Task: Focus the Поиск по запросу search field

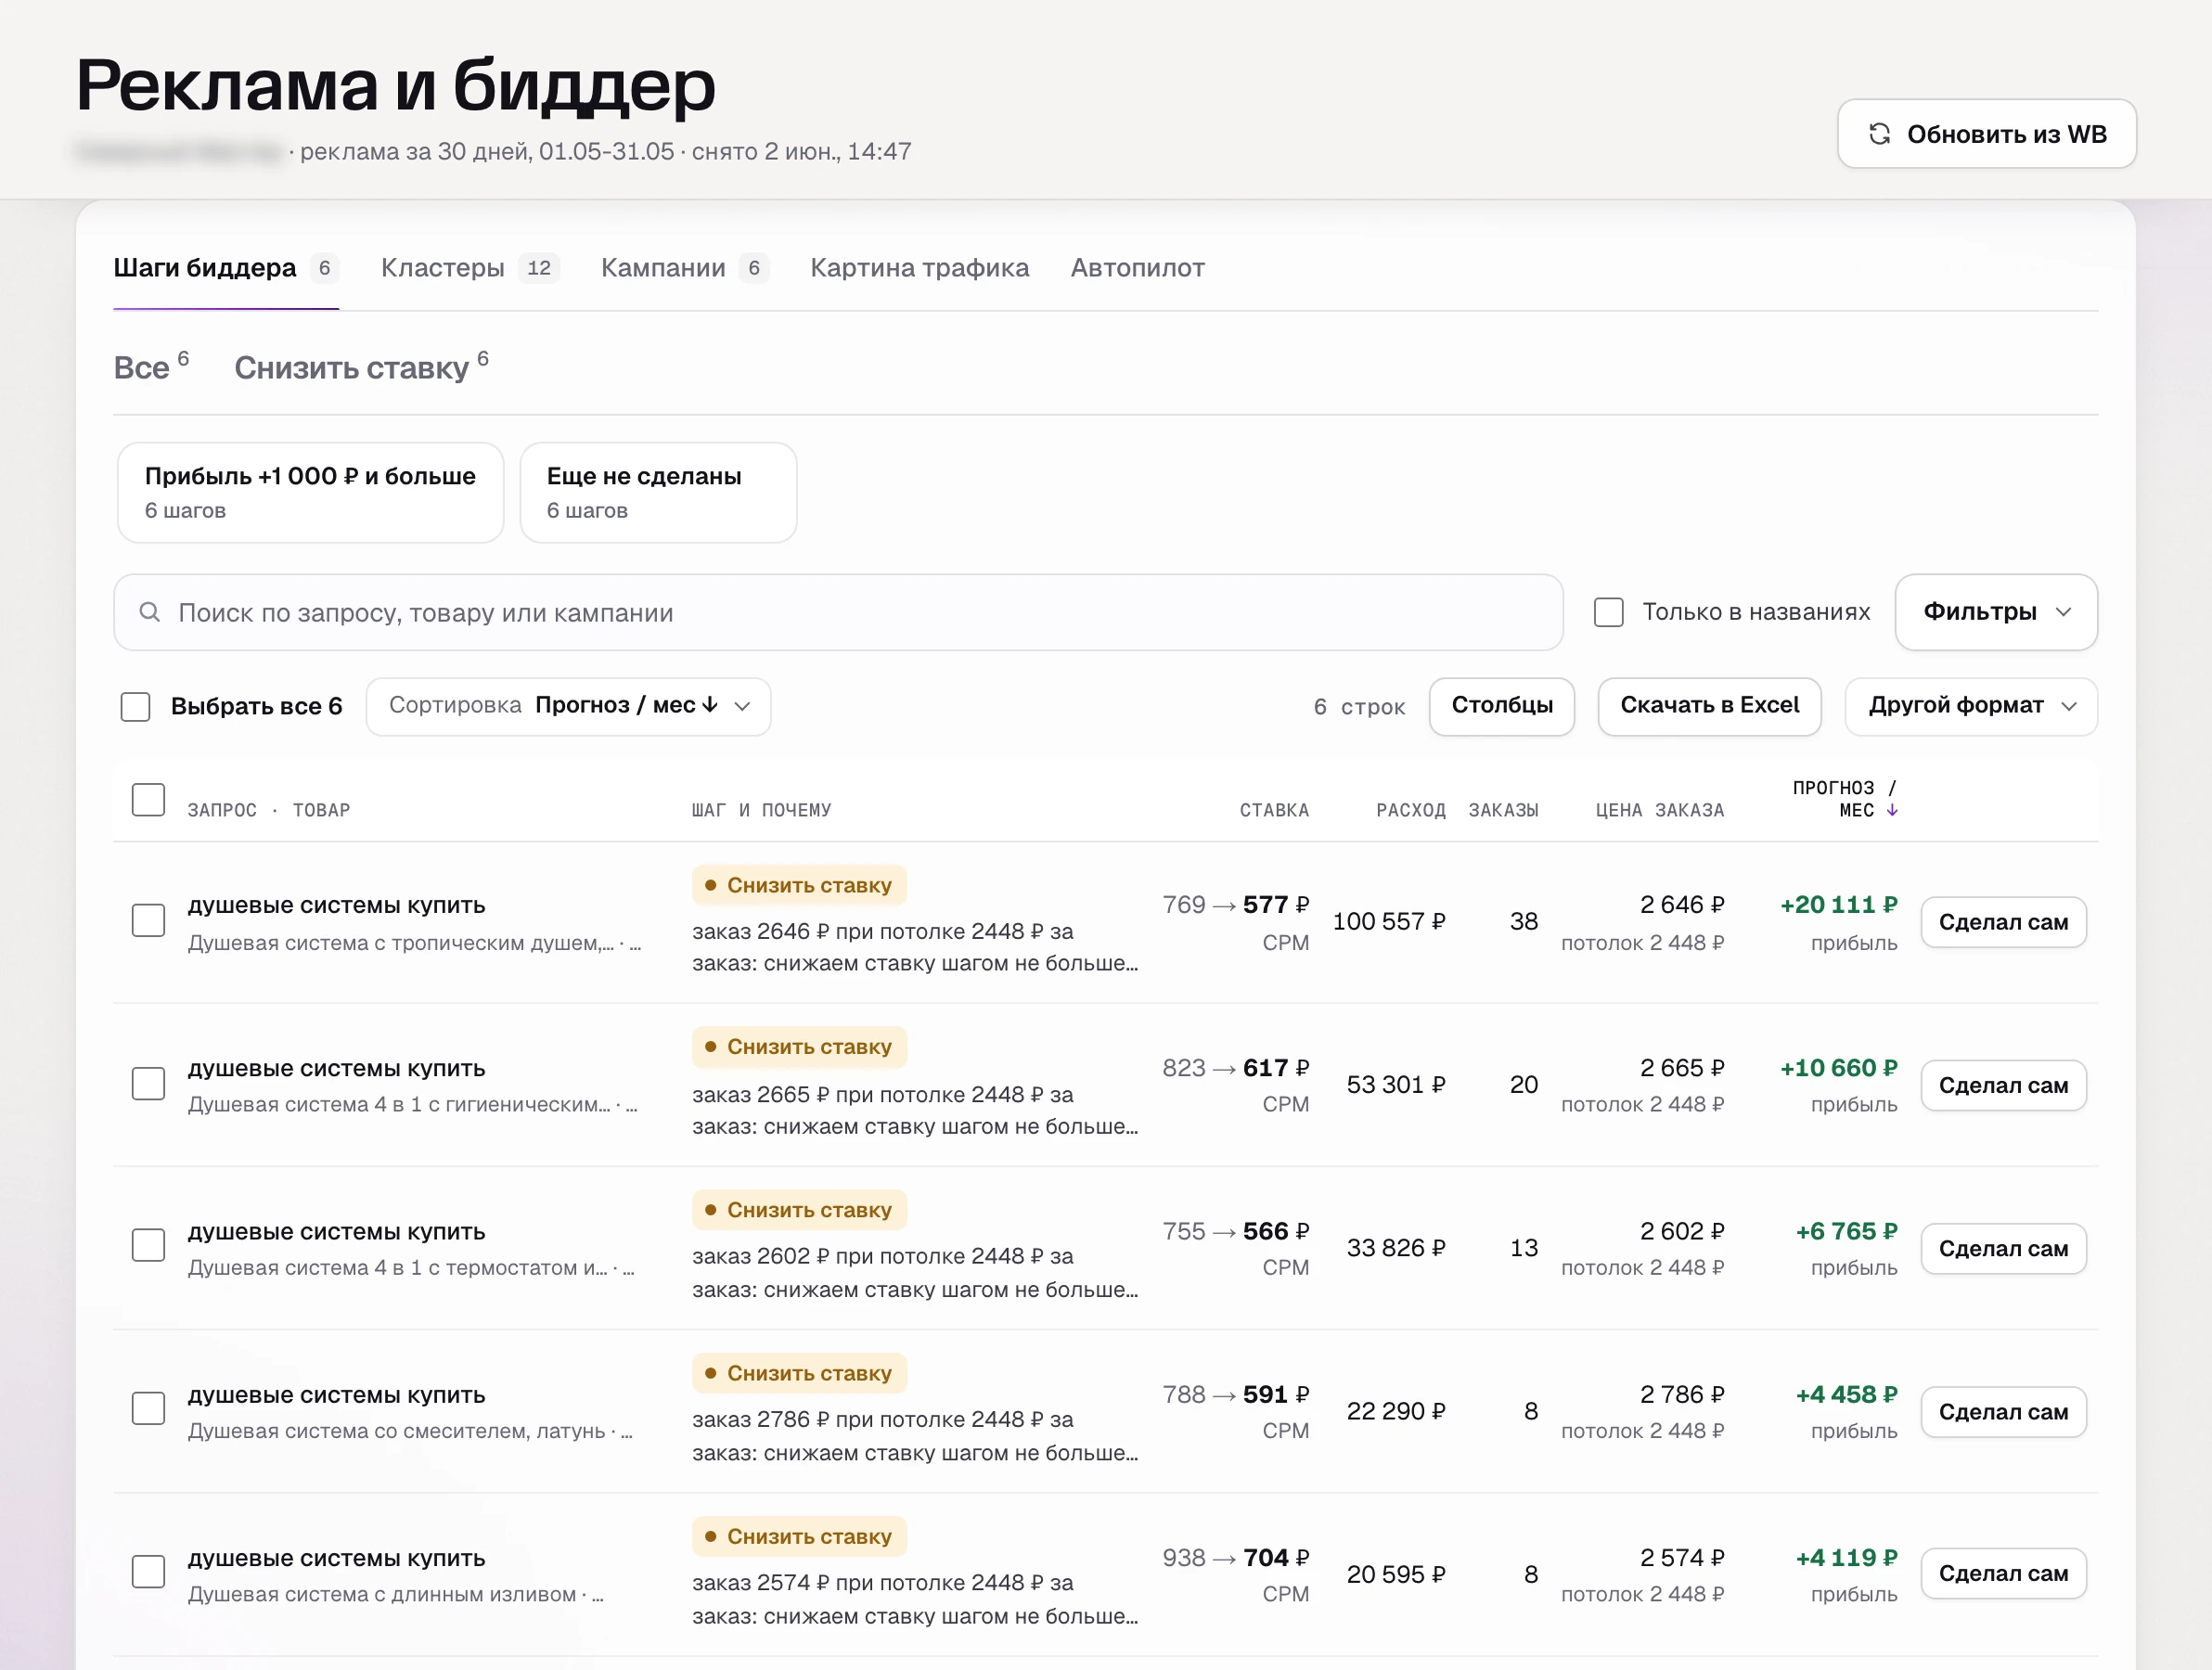Action: click(838, 612)
